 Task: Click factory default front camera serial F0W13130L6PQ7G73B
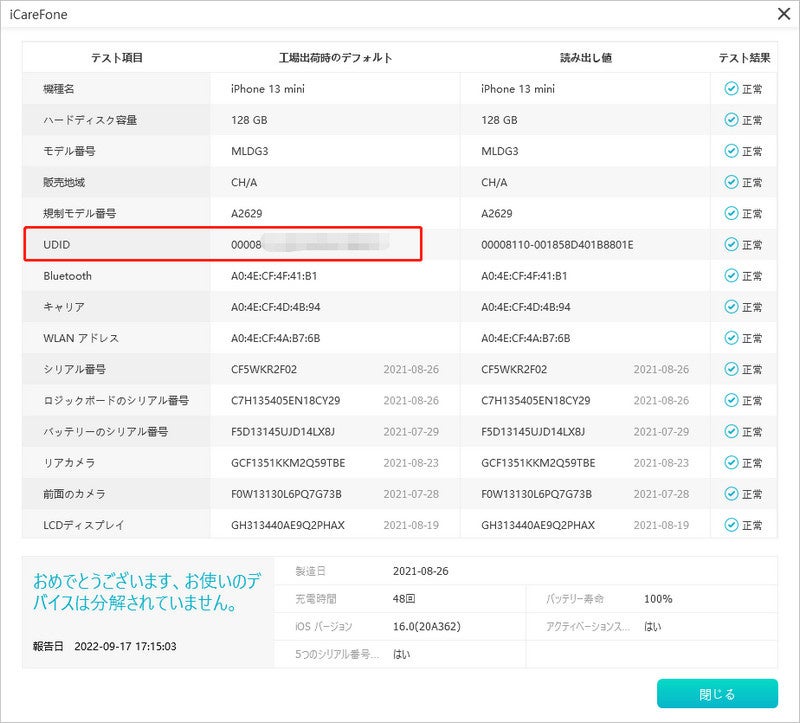click(286, 494)
